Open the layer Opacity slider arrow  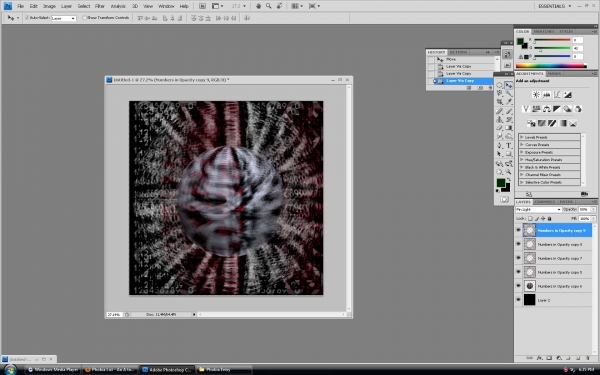pyautogui.click(x=593, y=209)
